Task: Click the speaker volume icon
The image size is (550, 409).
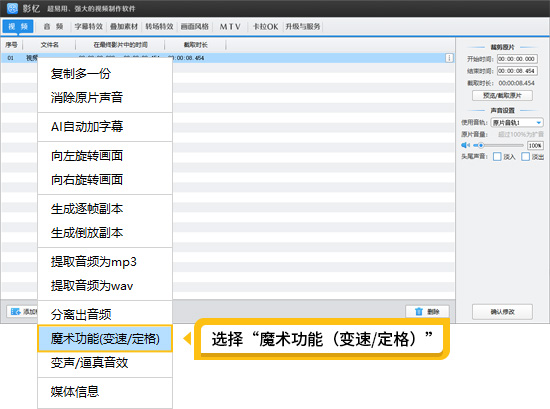Action: [465, 145]
